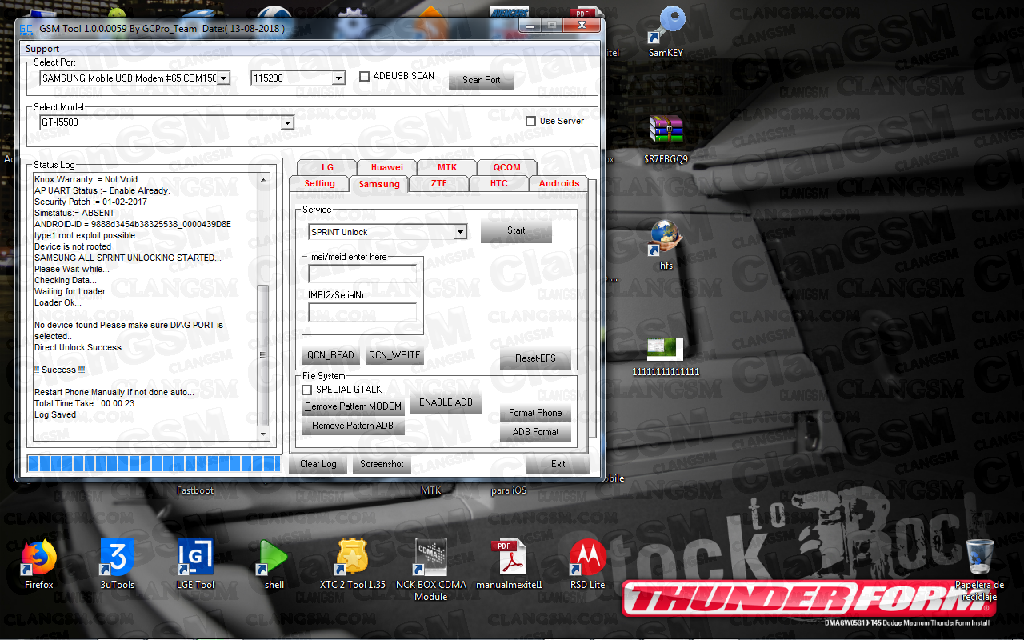Launch the 3uTools desktop icon
This screenshot has width=1024, height=640.
click(x=118, y=563)
